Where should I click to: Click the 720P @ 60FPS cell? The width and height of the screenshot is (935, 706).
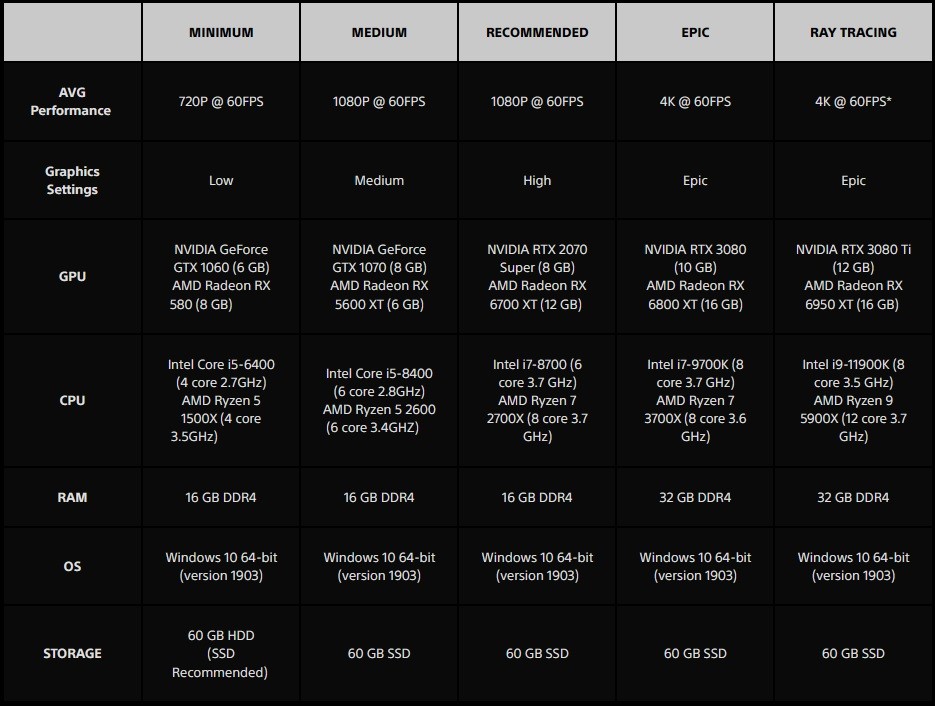click(x=221, y=101)
